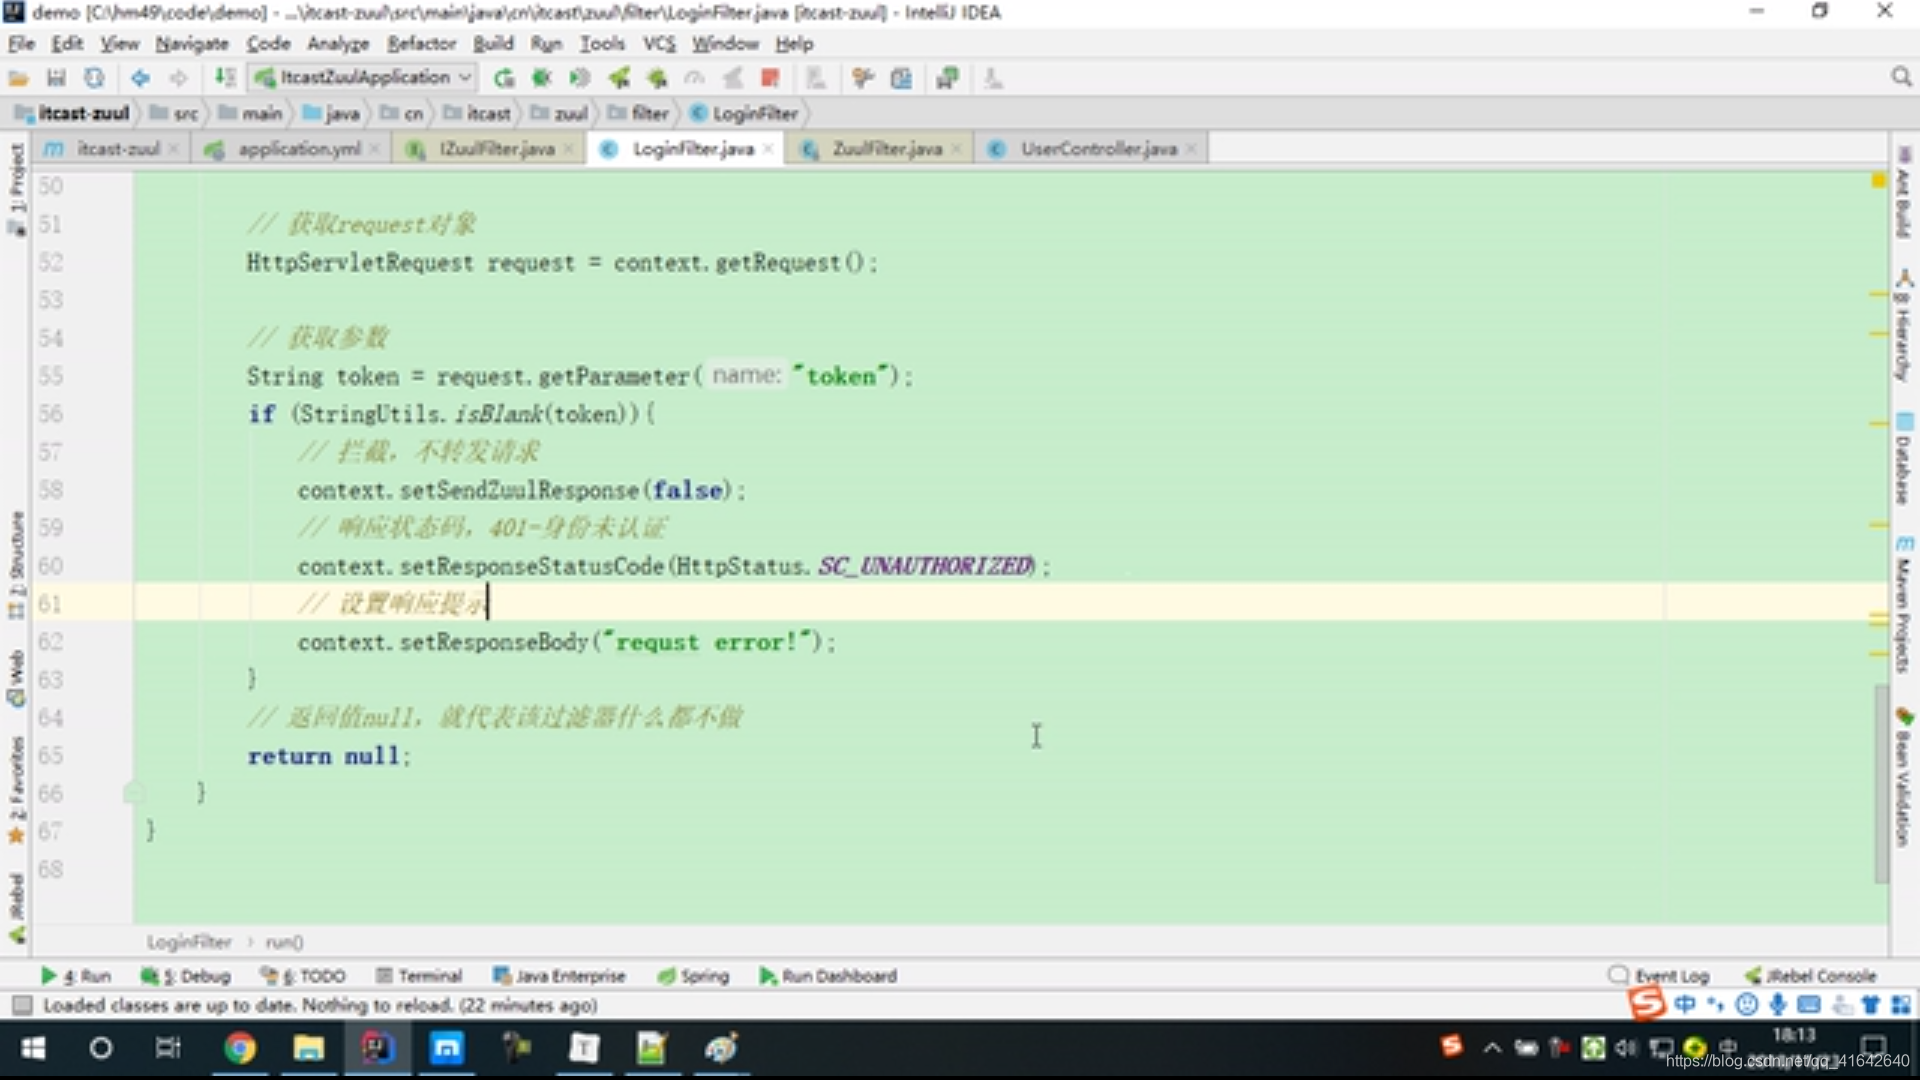
Task: Open the Run tool window
Action: 76,975
